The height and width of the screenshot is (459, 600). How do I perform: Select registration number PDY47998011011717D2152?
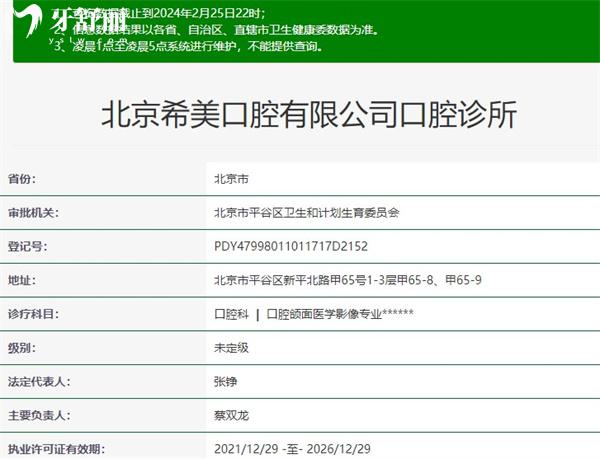291,246
